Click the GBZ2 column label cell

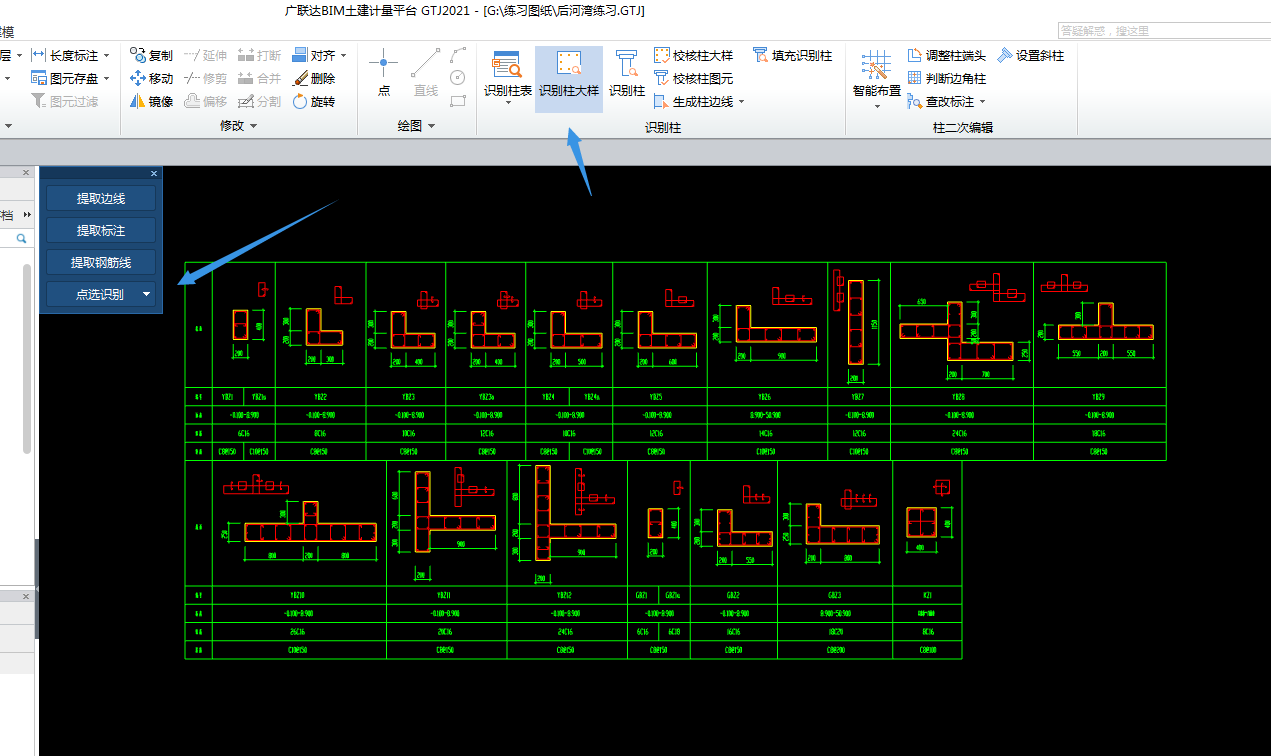733,595
